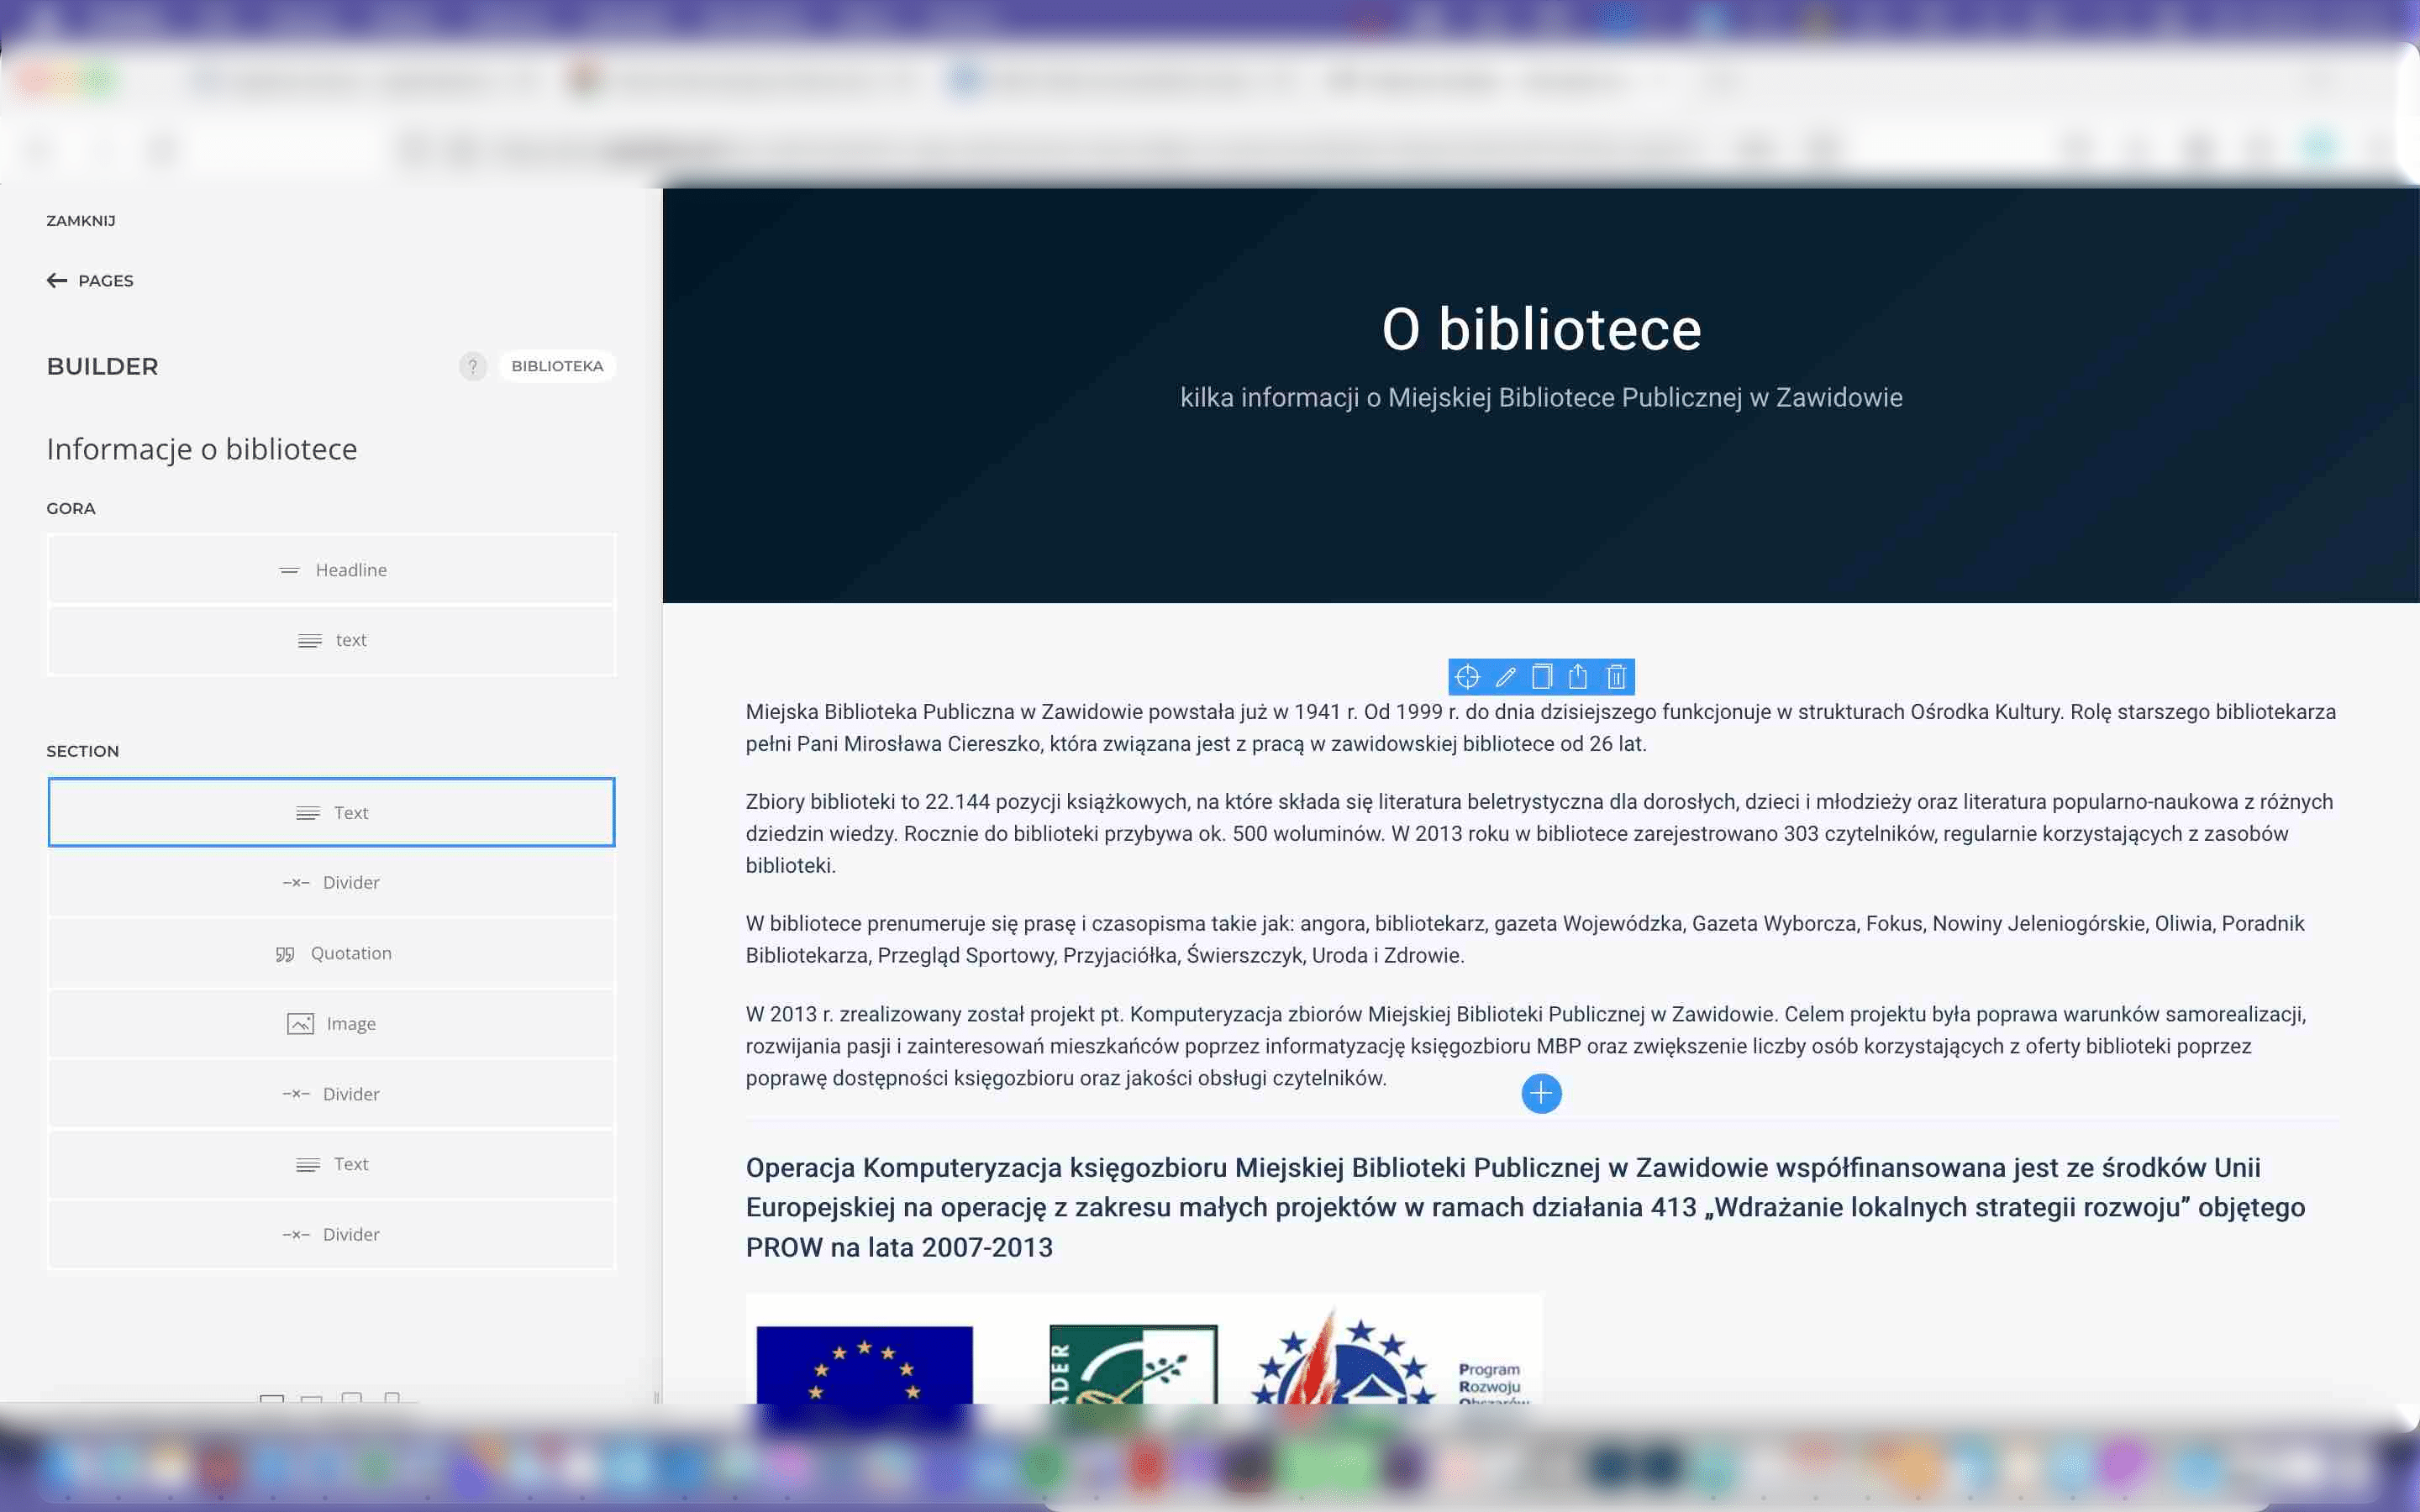Click quotation starting 'Operacja Komputeryzacja księgozbioru'
The width and height of the screenshot is (2420, 1512).
1525,1207
